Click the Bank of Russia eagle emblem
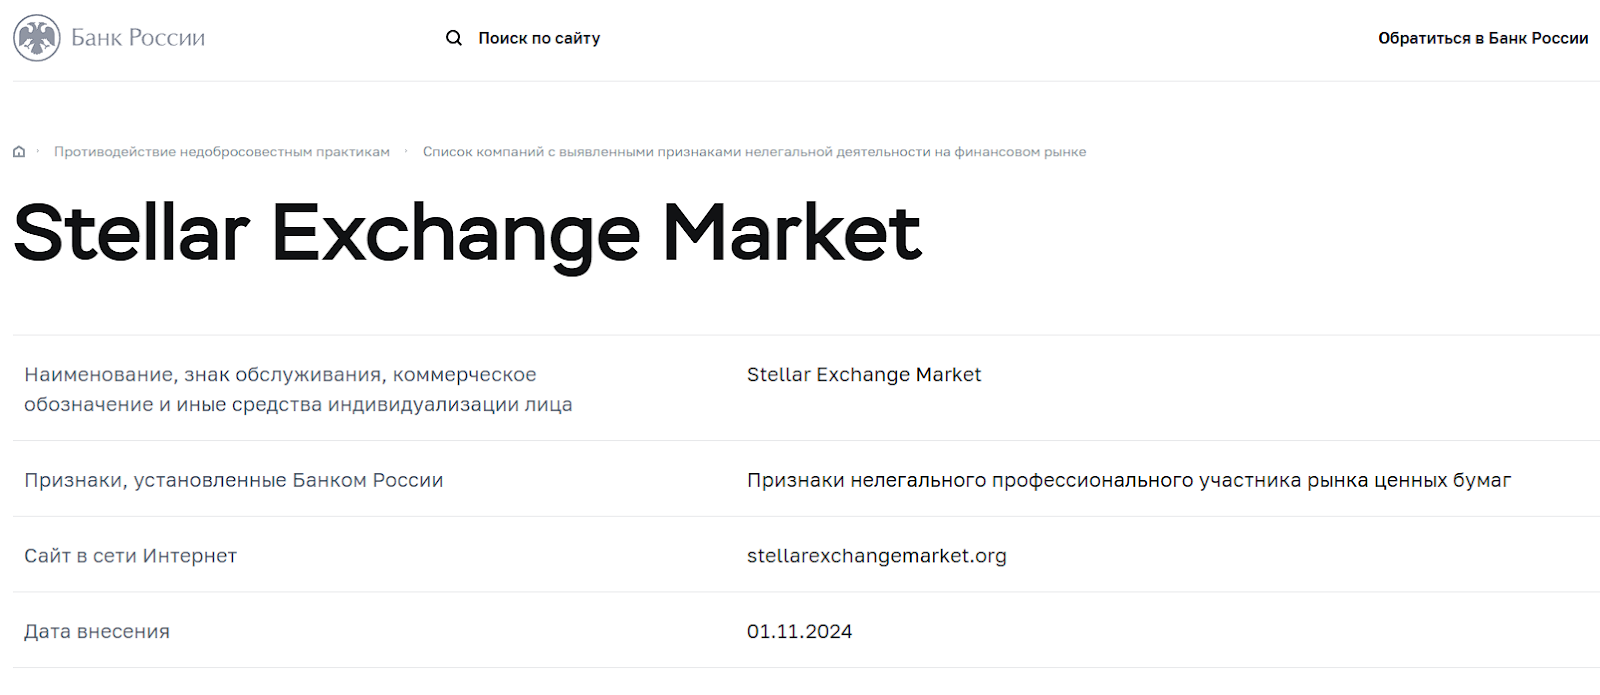The height and width of the screenshot is (695, 1600). [x=37, y=38]
